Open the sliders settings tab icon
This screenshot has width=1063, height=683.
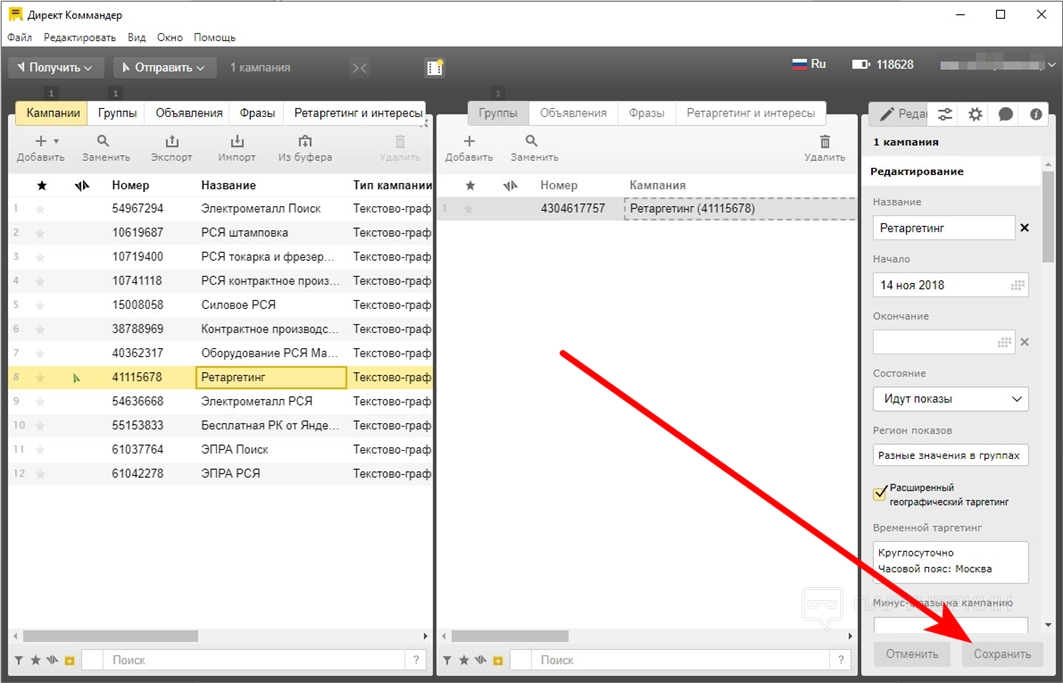tap(944, 114)
